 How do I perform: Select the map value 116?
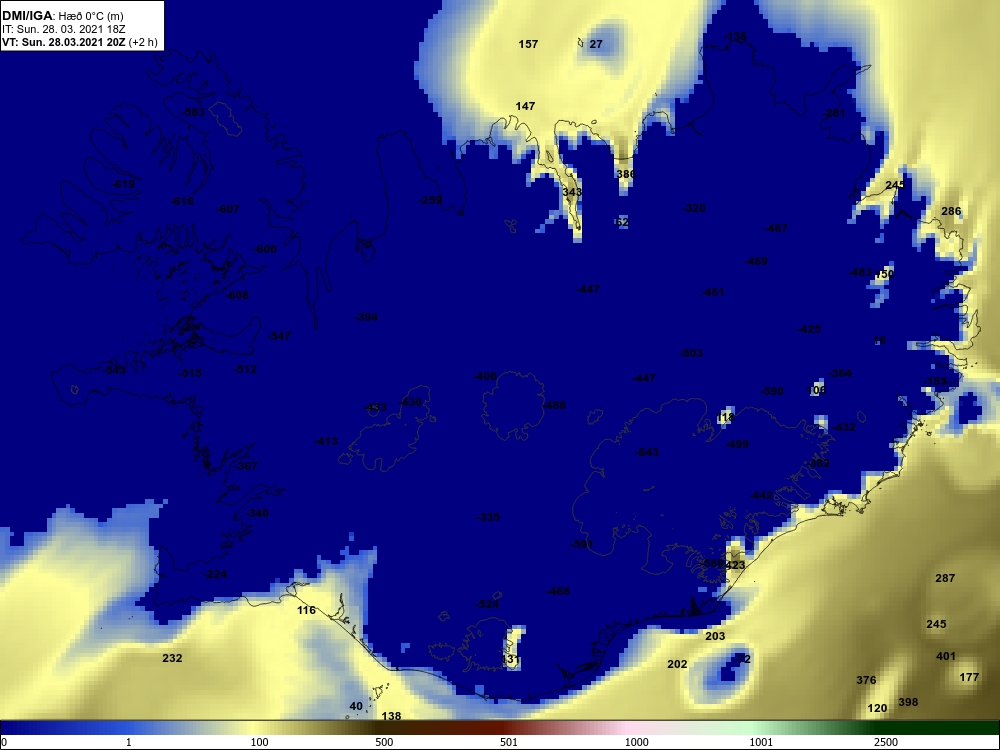click(307, 610)
